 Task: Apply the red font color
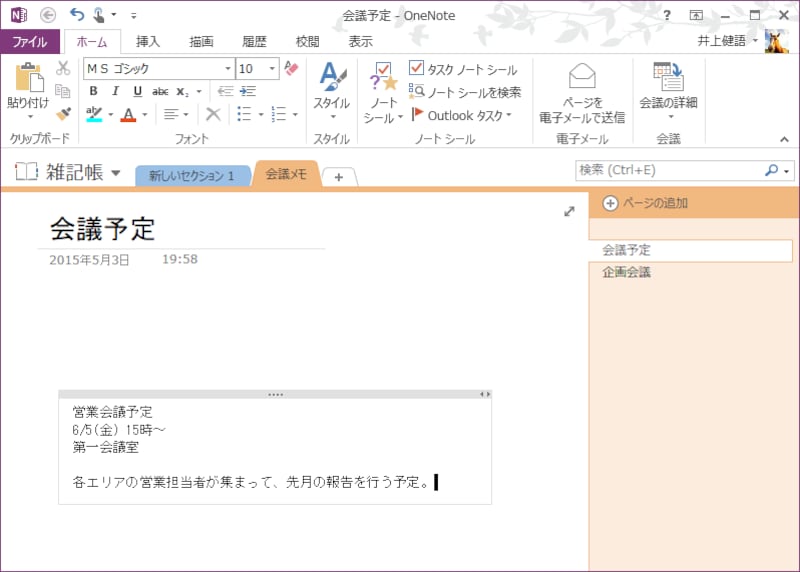point(129,114)
